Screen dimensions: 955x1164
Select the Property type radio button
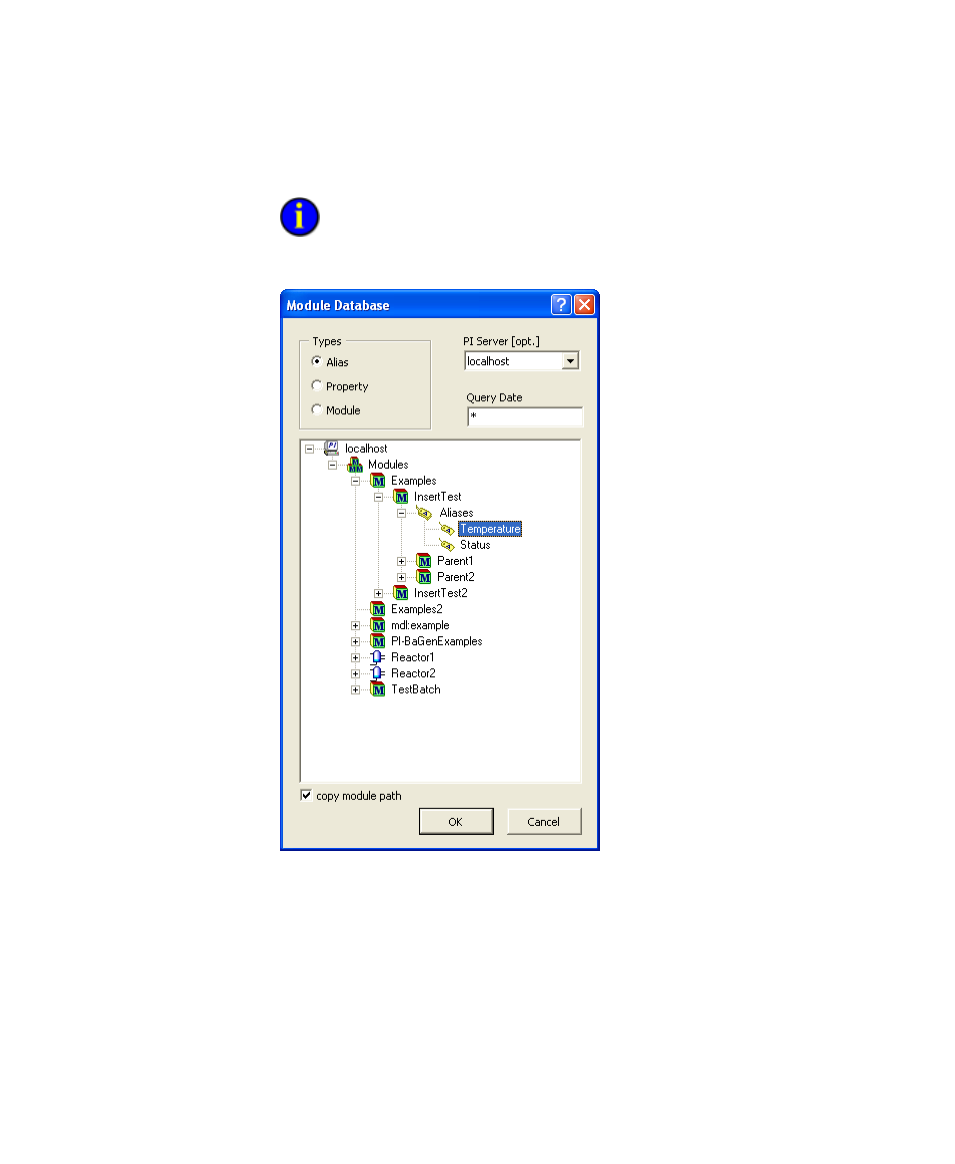pyautogui.click(x=317, y=385)
